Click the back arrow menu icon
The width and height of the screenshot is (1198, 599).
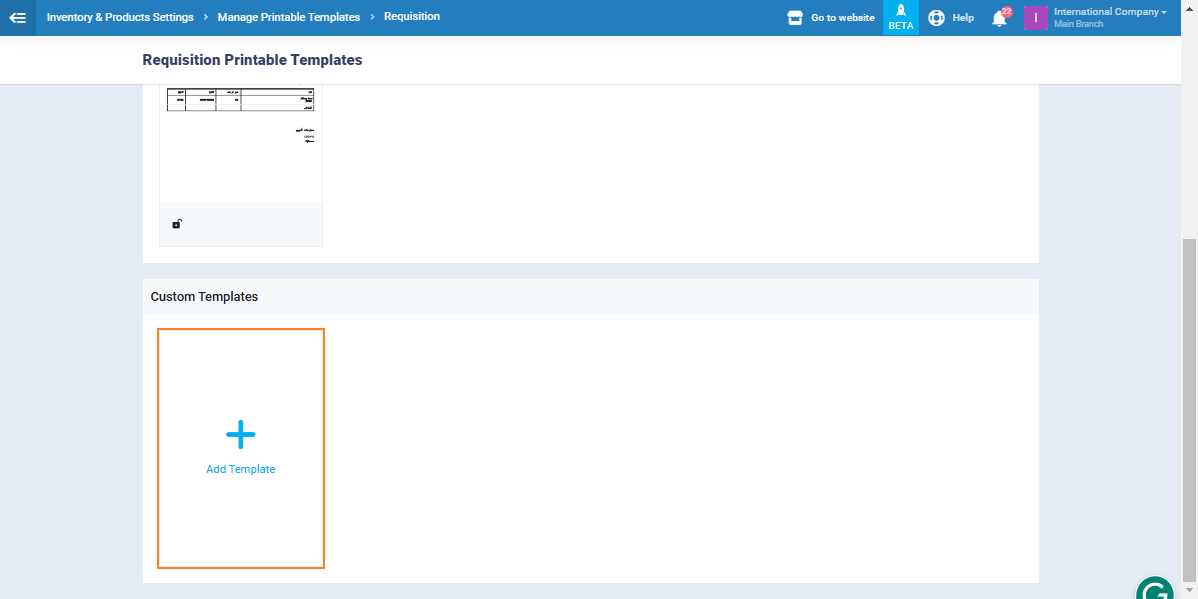[x=17, y=17]
